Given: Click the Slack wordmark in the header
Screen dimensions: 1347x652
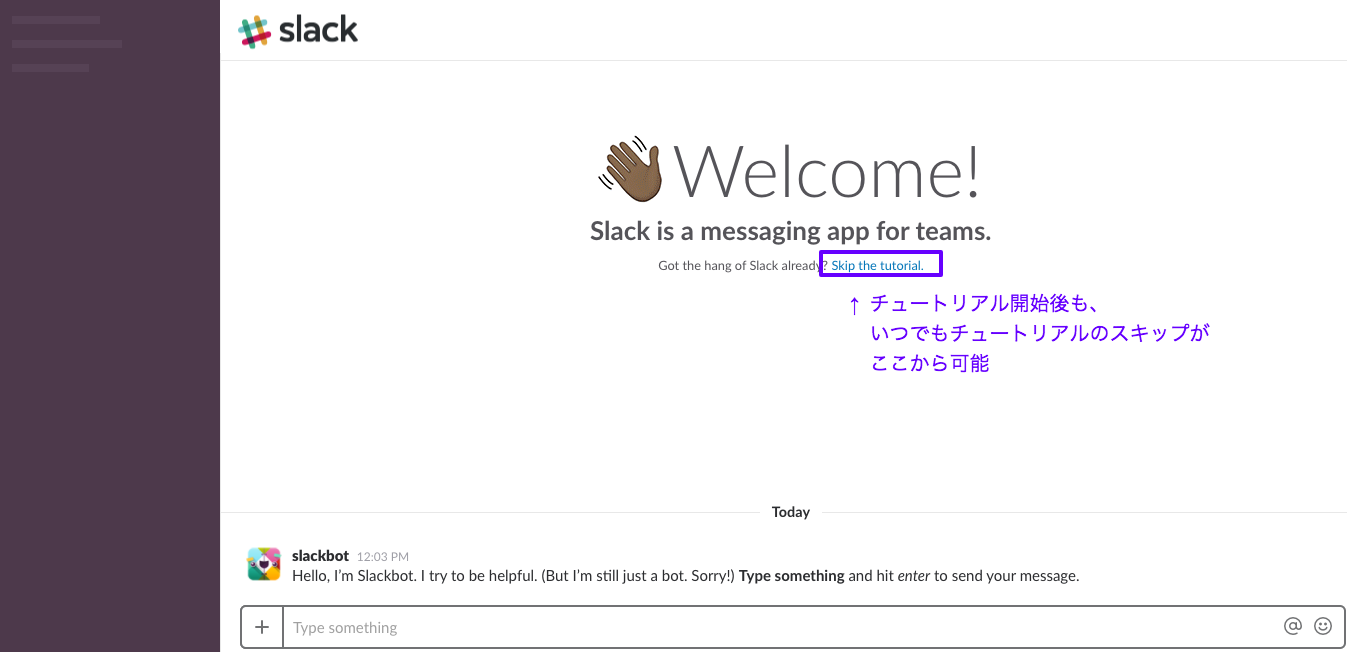Looking at the screenshot, I should [x=318, y=30].
